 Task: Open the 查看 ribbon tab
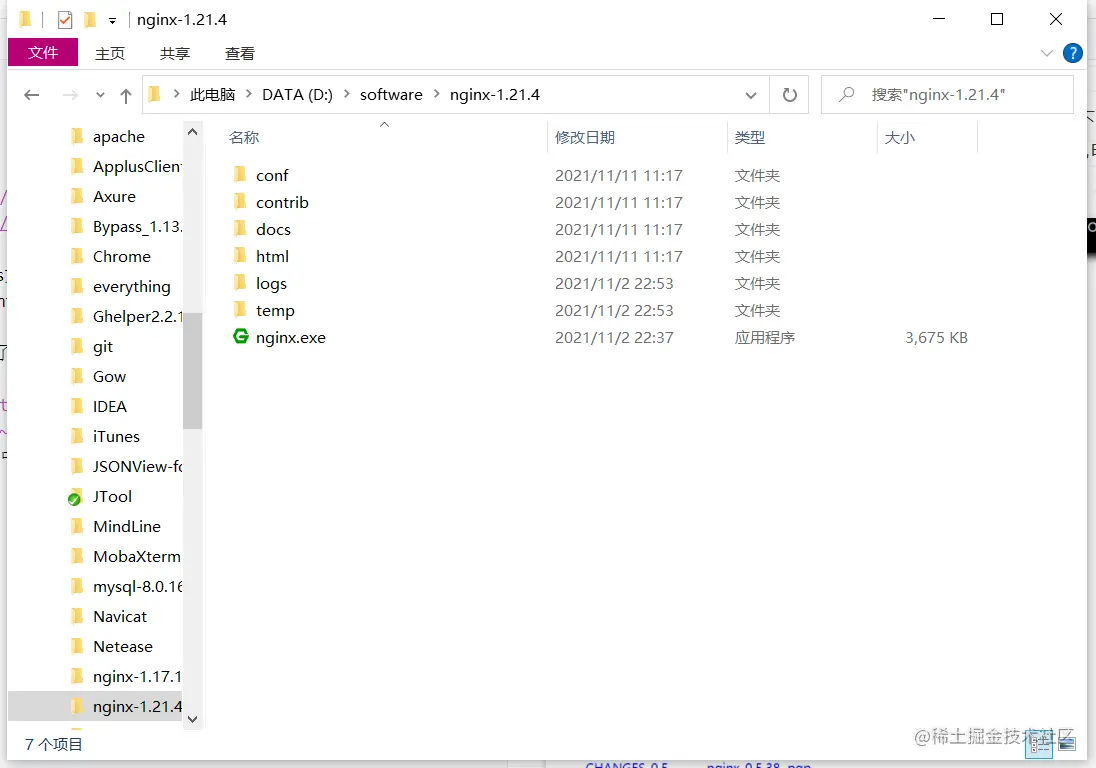[240, 54]
